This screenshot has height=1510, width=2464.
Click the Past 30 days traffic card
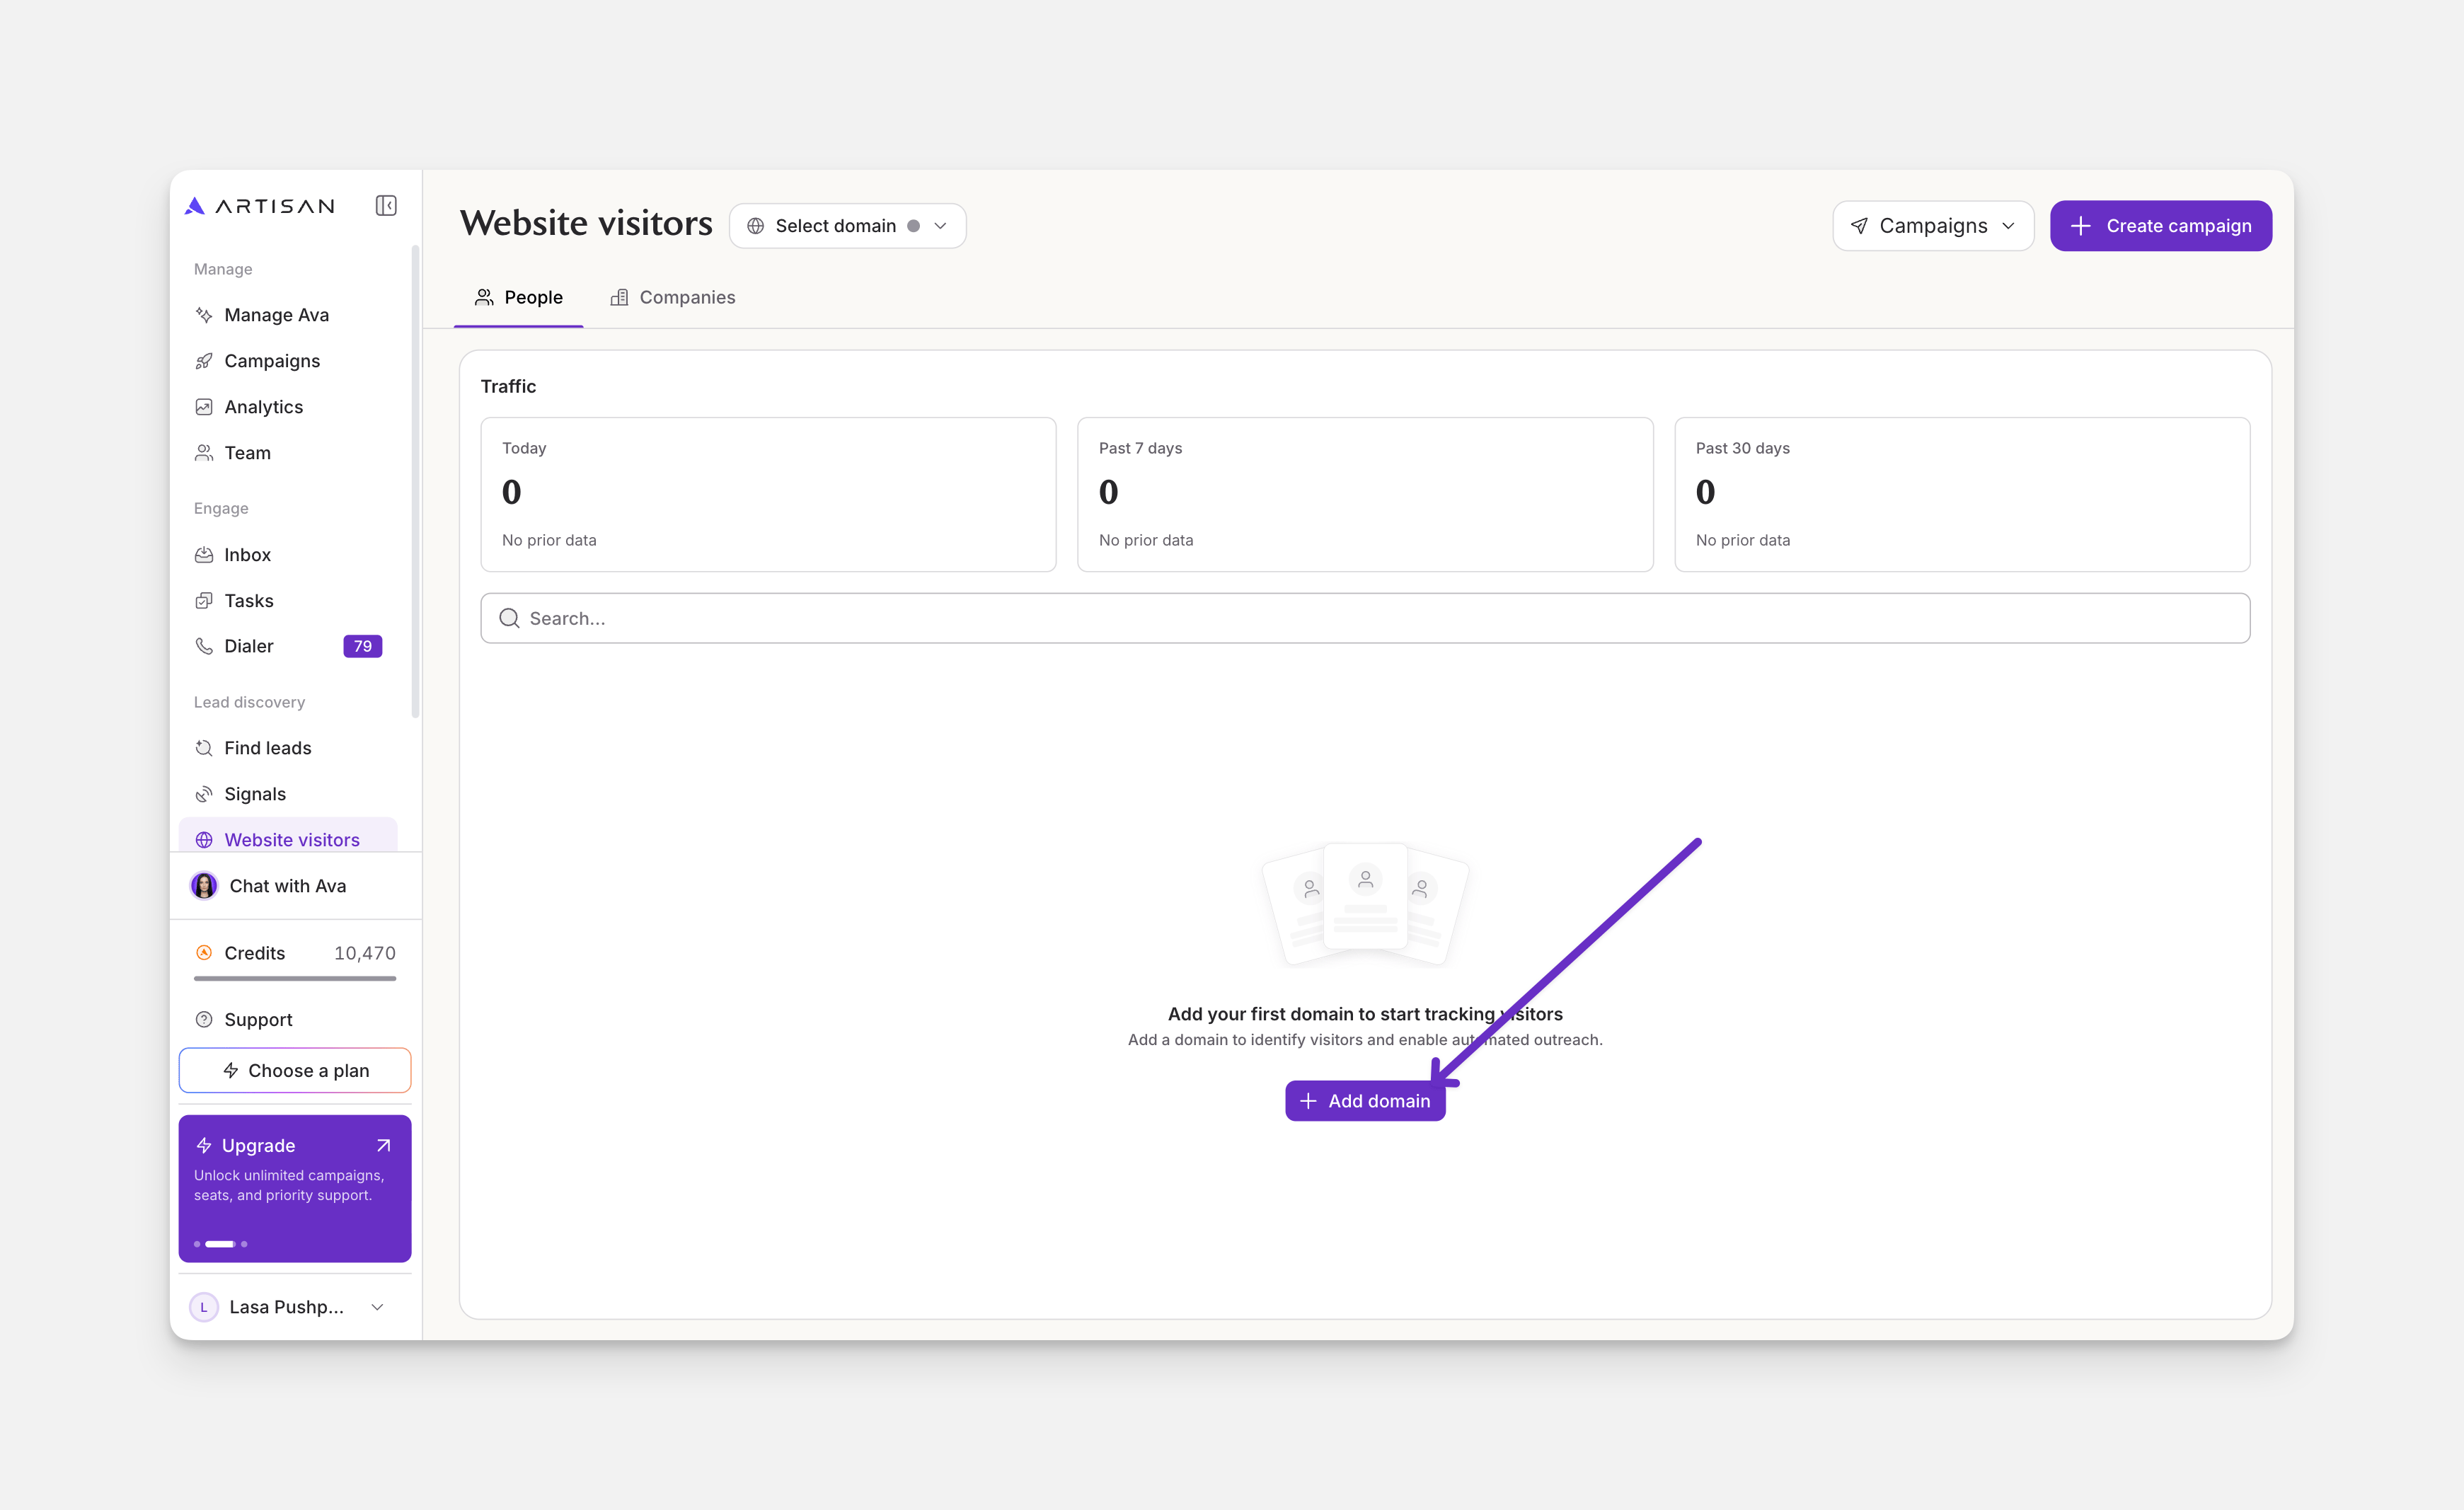click(1962, 495)
